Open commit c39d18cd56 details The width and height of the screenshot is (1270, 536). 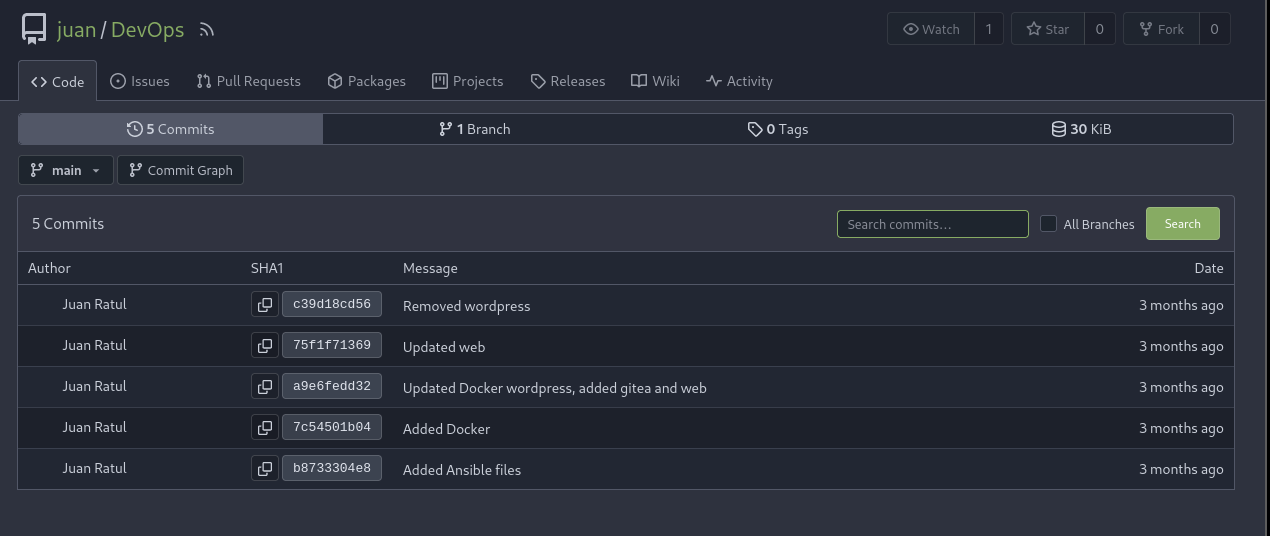331,305
